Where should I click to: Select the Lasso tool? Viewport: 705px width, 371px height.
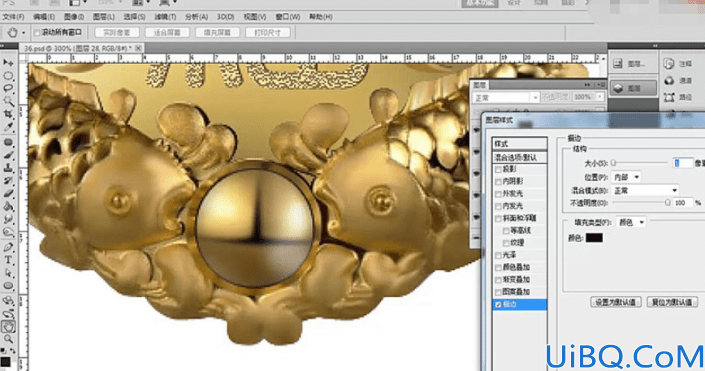8,88
